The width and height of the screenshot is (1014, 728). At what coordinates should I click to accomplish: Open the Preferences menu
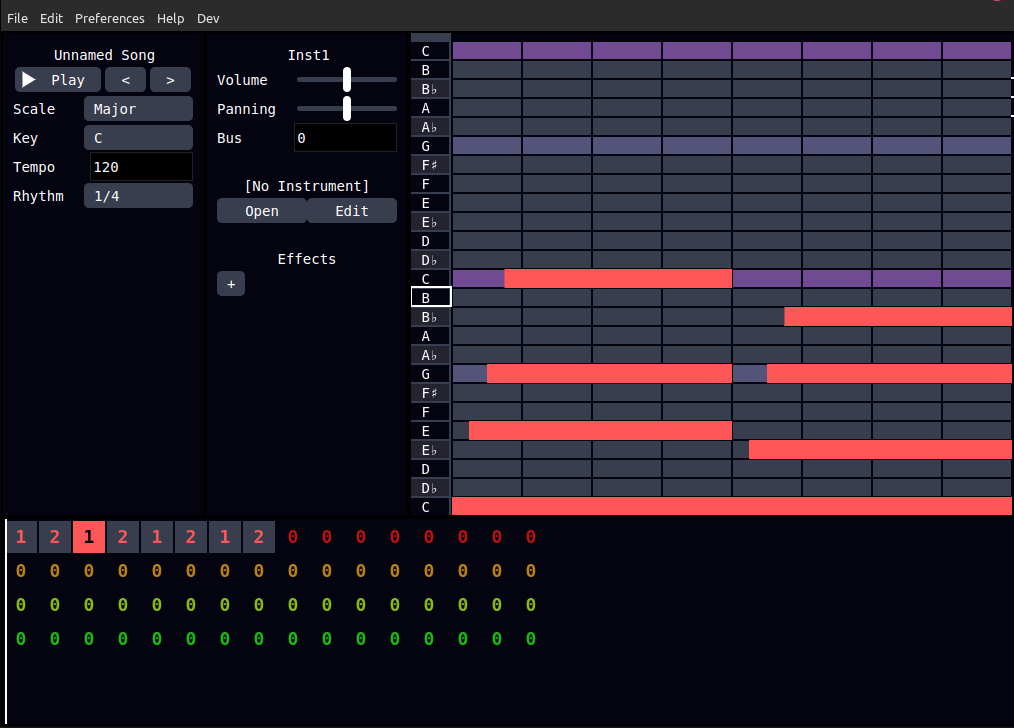(x=109, y=18)
